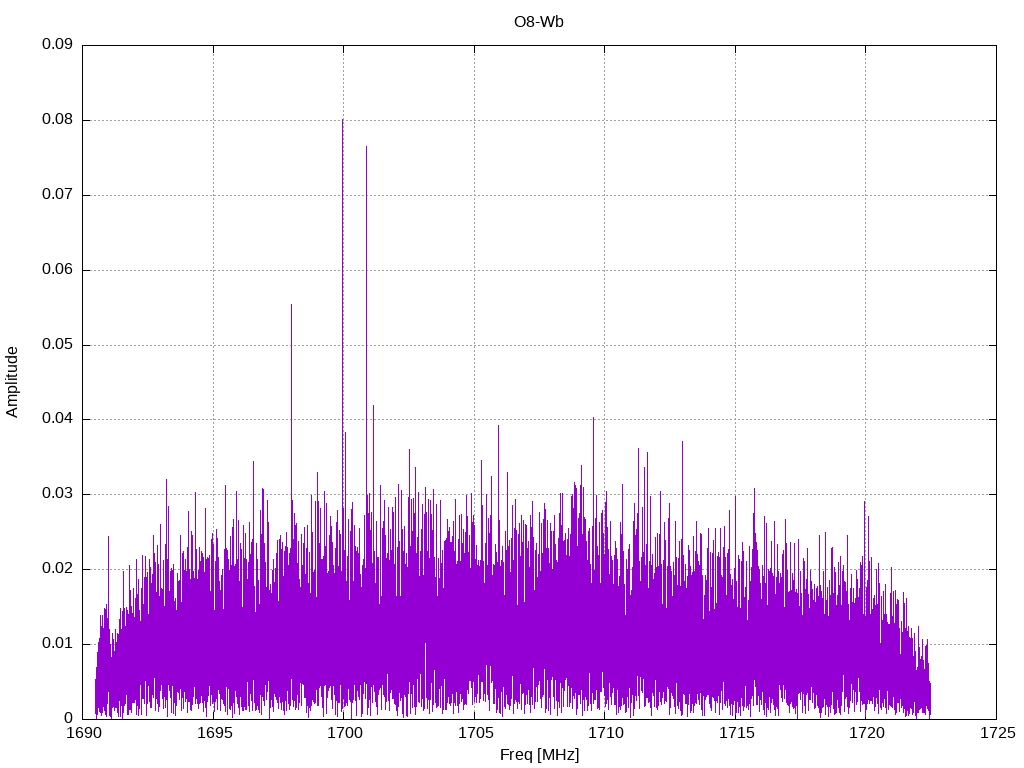
Task: Click the 0.09 y-axis tick label
Action: (x=56, y=45)
